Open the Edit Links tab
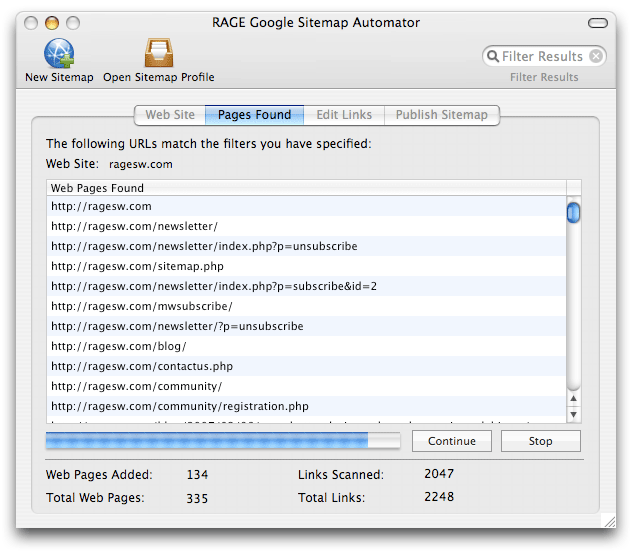This screenshot has width=633, height=557. (x=344, y=115)
